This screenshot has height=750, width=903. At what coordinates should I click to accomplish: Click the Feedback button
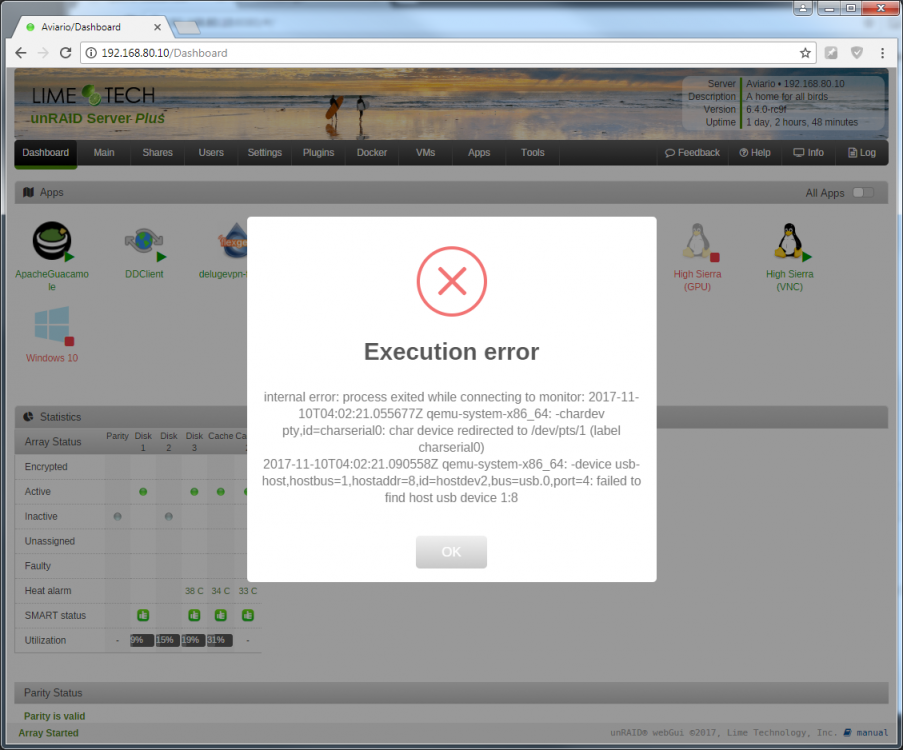[x=692, y=153]
